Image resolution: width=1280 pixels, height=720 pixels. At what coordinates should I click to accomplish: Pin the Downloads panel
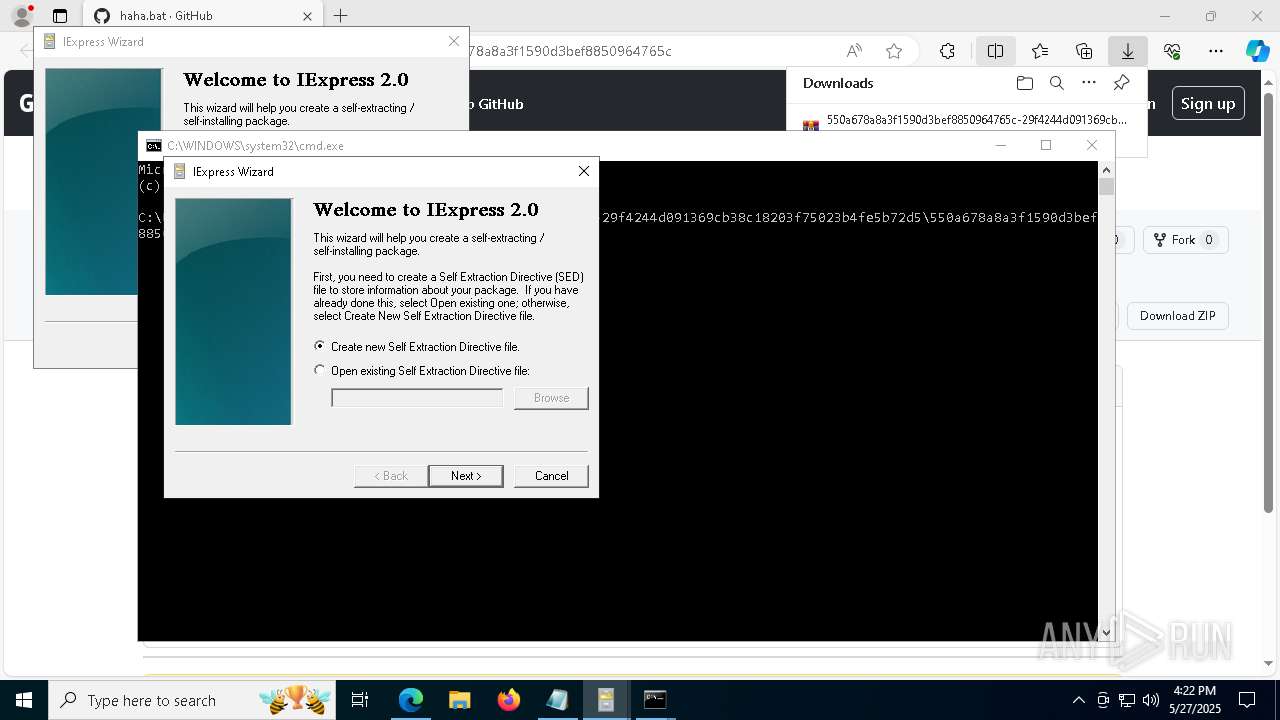[1121, 83]
